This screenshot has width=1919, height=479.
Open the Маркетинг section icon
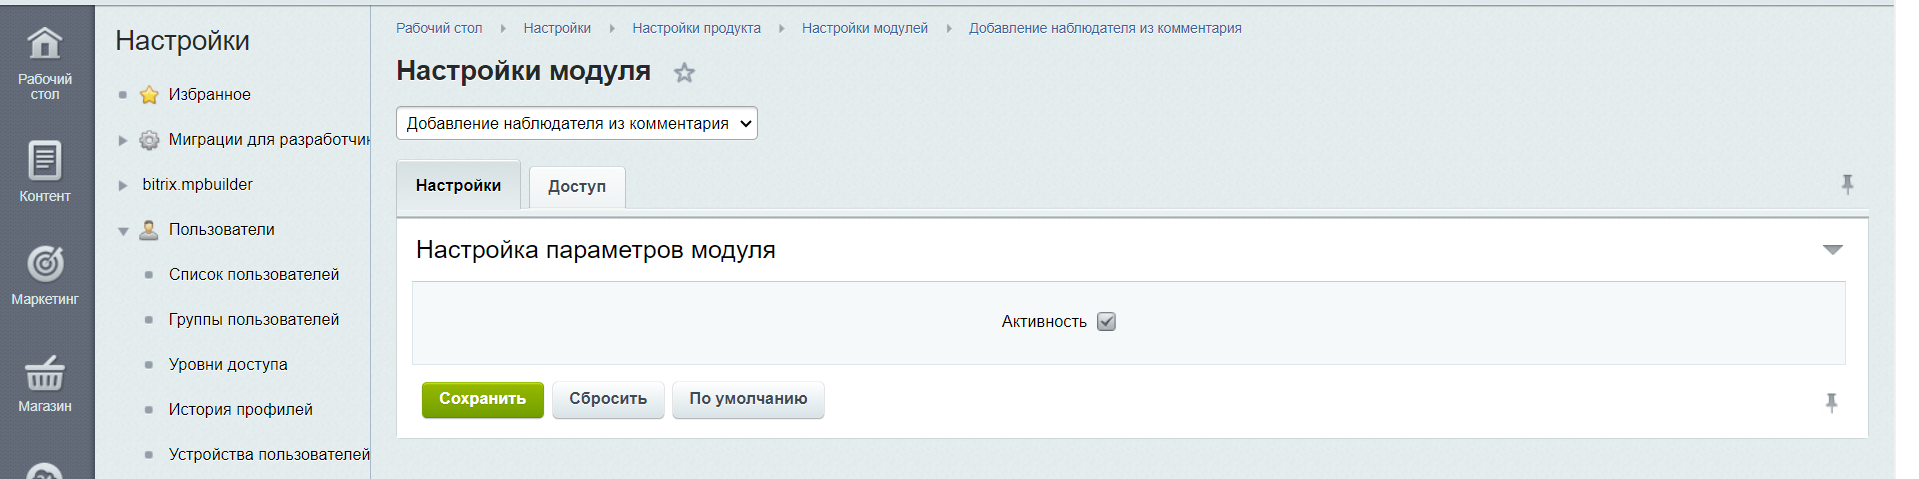click(x=45, y=274)
